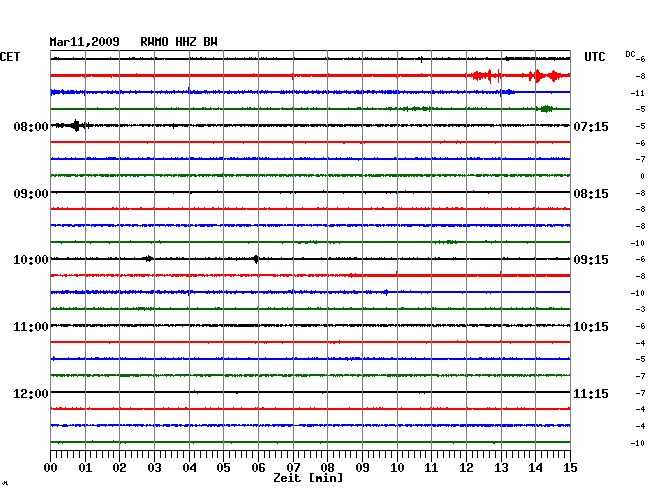Select minute 11 on the time axis

coord(431,468)
